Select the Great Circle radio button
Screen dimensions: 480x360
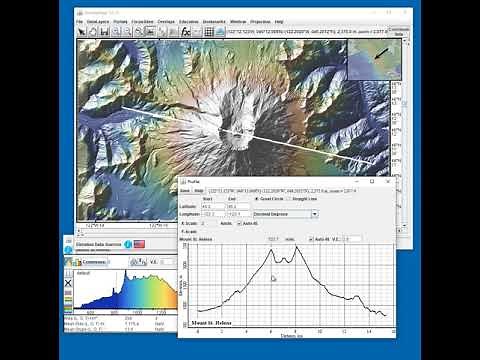pos(257,199)
